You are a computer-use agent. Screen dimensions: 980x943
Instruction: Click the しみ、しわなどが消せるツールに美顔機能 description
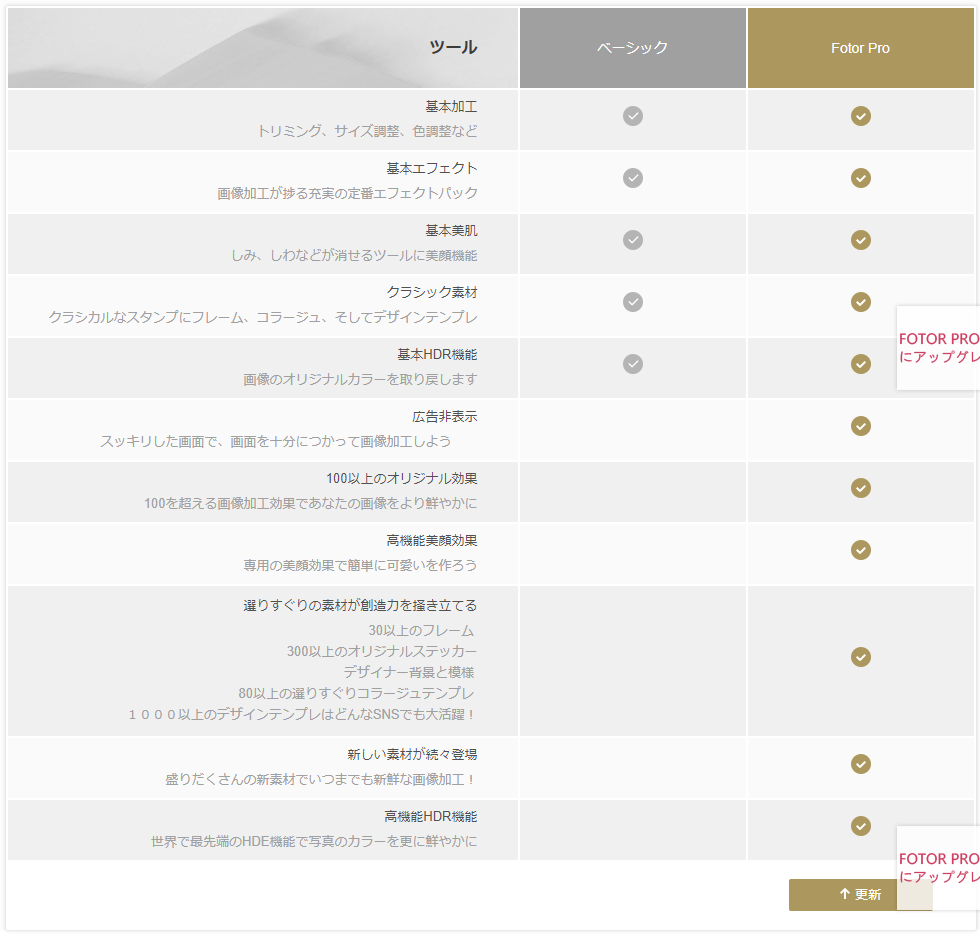click(x=354, y=255)
